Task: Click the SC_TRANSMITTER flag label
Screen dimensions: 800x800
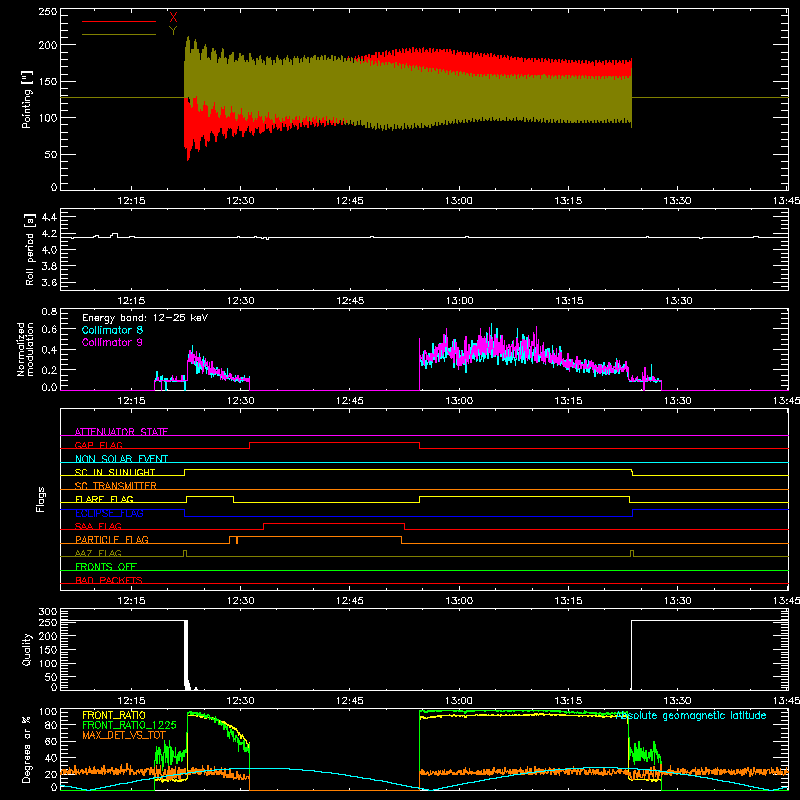Action: point(116,486)
